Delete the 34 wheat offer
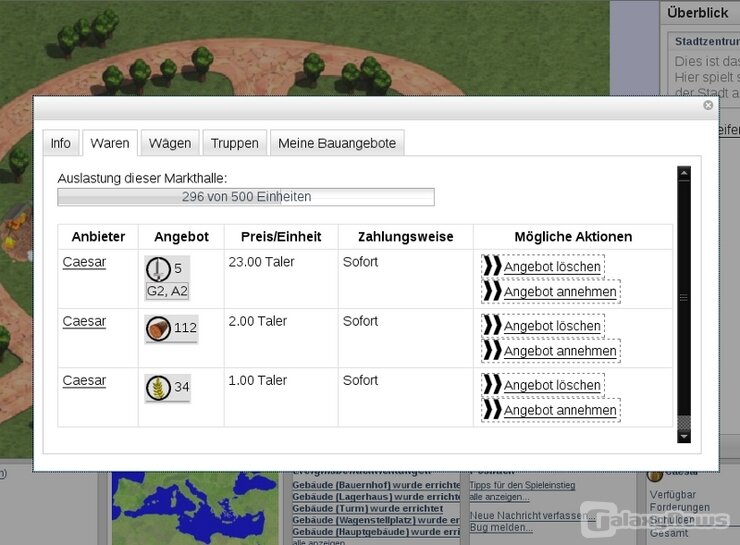Image resolution: width=740 pixels, height=545 pixels. (552, 385)
